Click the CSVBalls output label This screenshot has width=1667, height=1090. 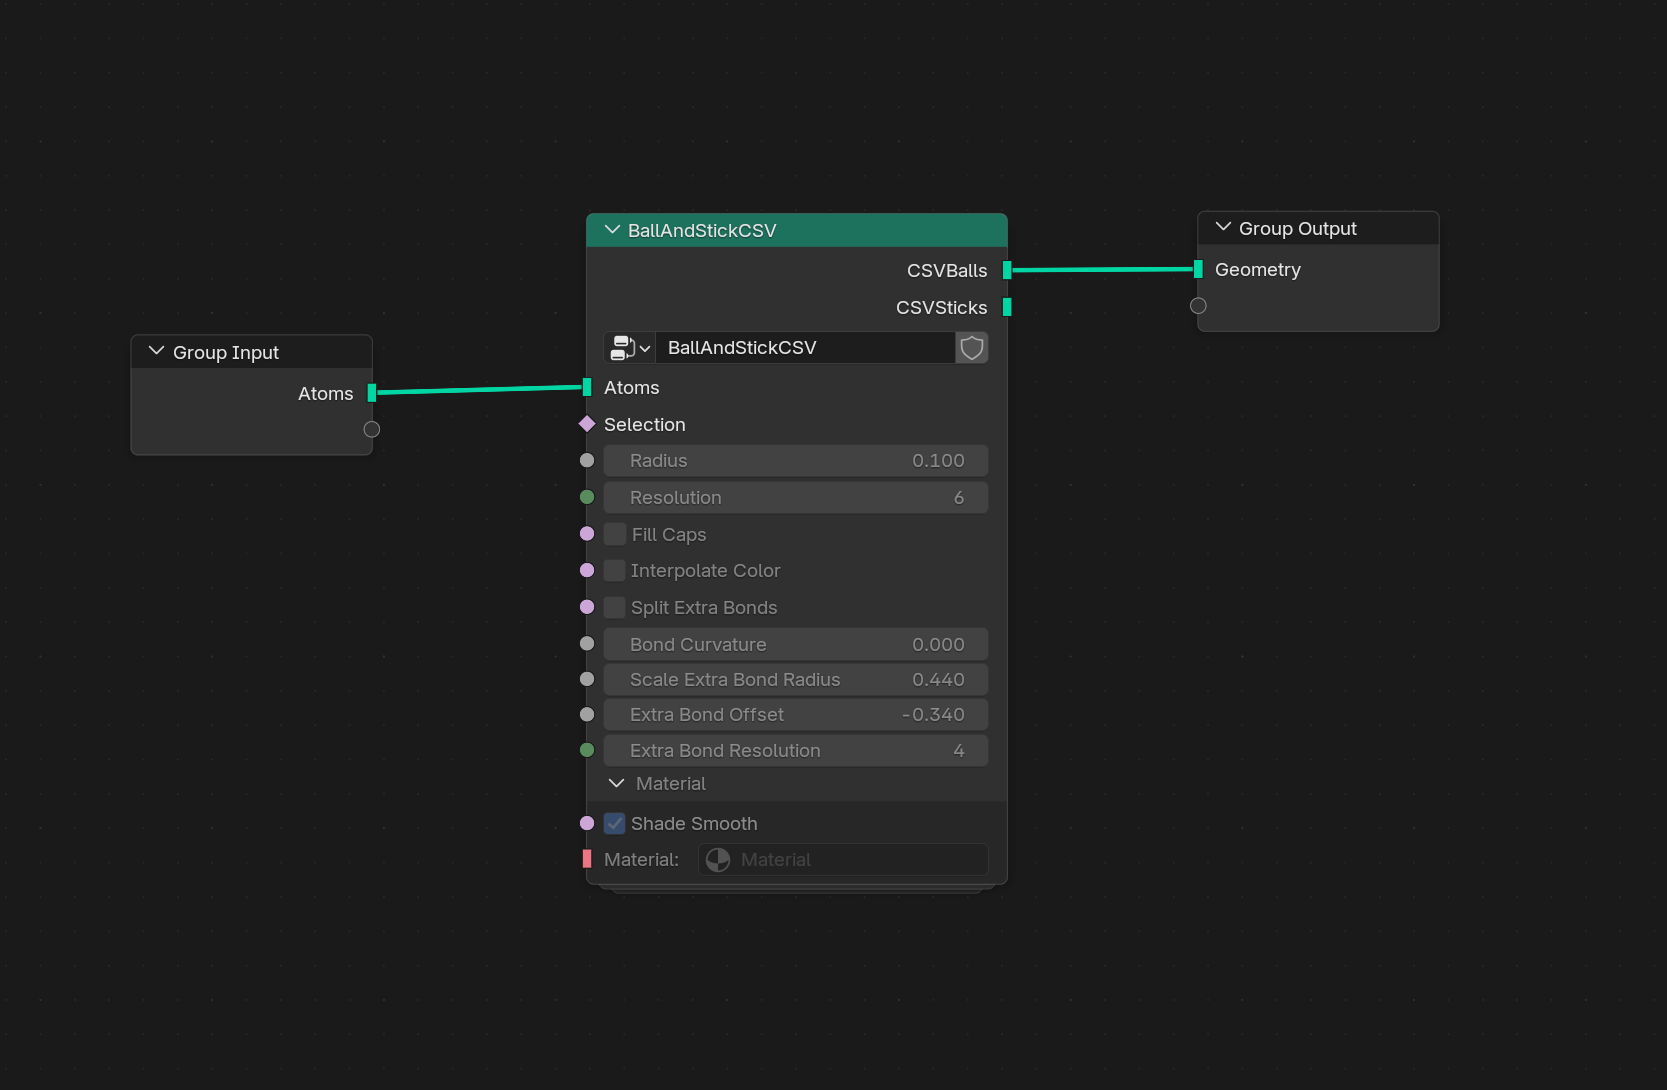coord(947,271)
